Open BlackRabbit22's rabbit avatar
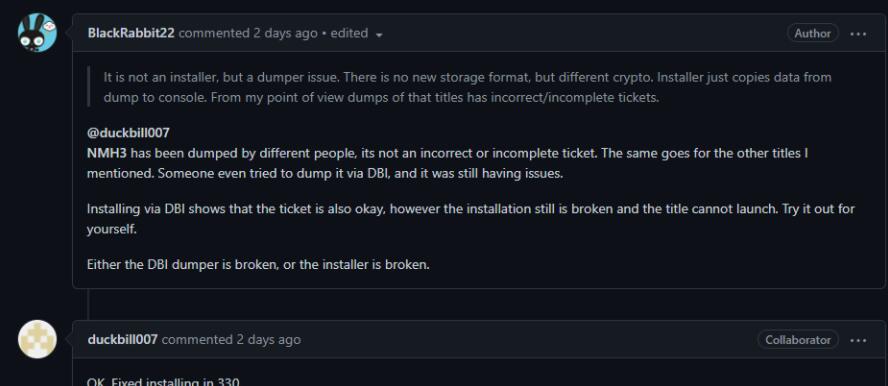The image size is (888, 386). click(37, 33)
